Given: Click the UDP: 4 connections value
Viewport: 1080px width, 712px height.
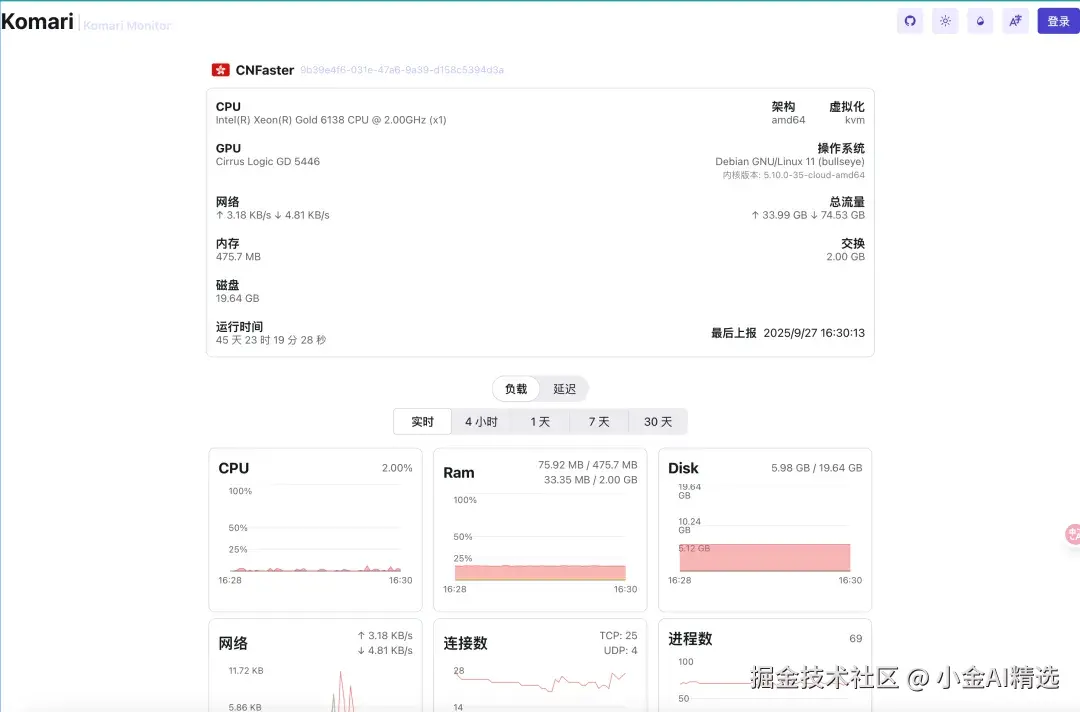Looking at the screenshot, I should click(621, 651).
